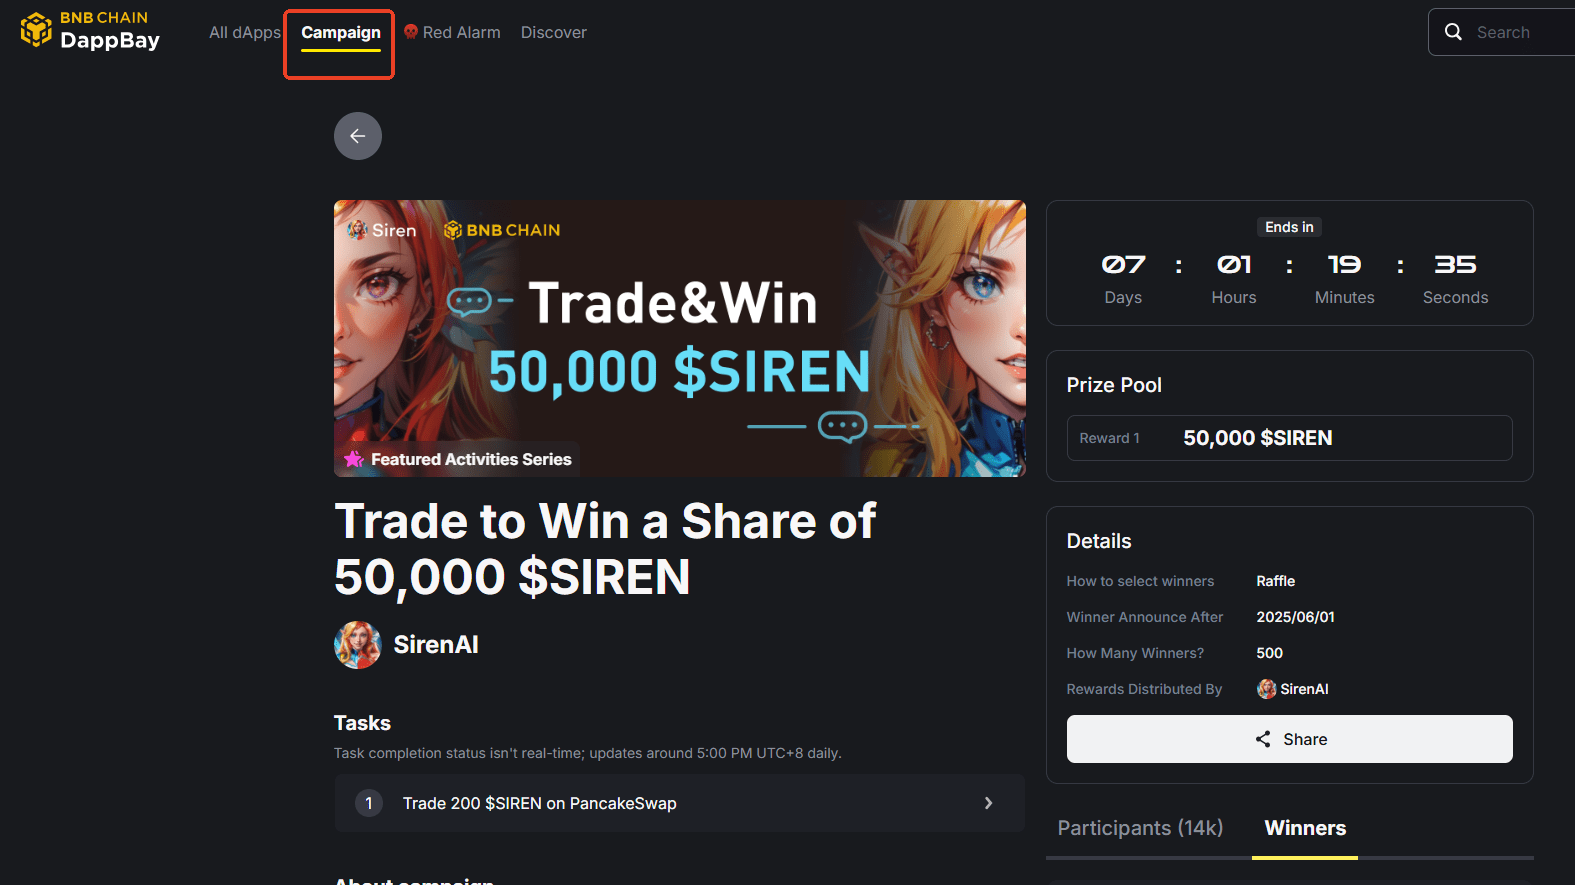Open the SirenAI organizer name link
The image size is (1575, 885).
436,645
